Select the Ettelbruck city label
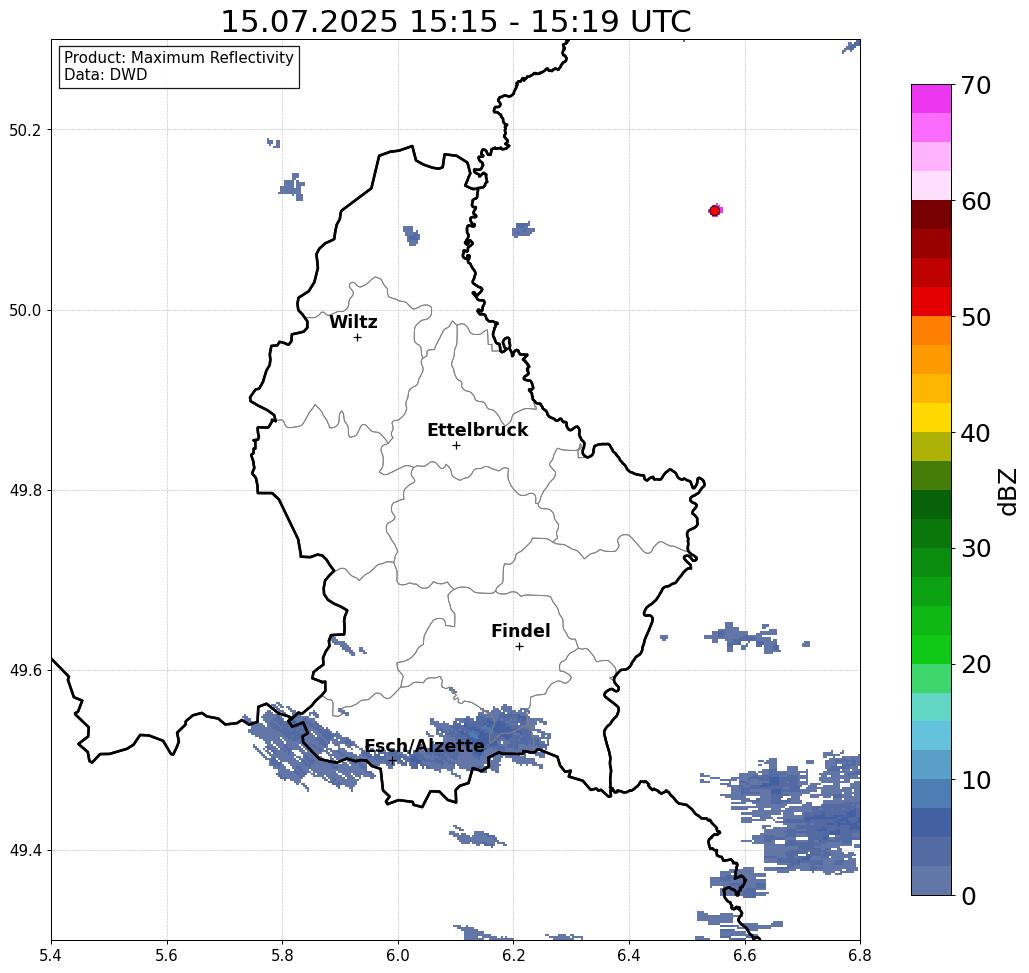Viewport: 1029px width, 973px height. point(478,430)
